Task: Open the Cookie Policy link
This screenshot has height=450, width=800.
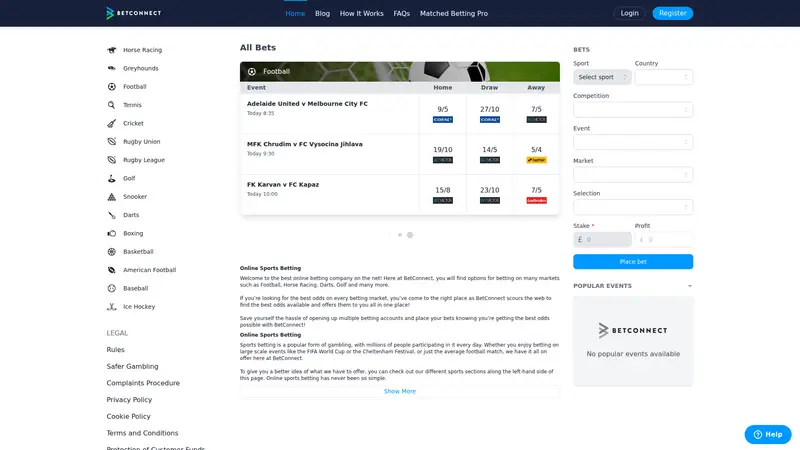Action: 129,417
